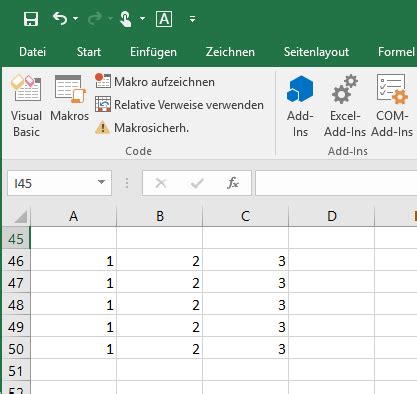Screen dimensions: 417x394
Task: Select column C header
Action: coord(246,216)
